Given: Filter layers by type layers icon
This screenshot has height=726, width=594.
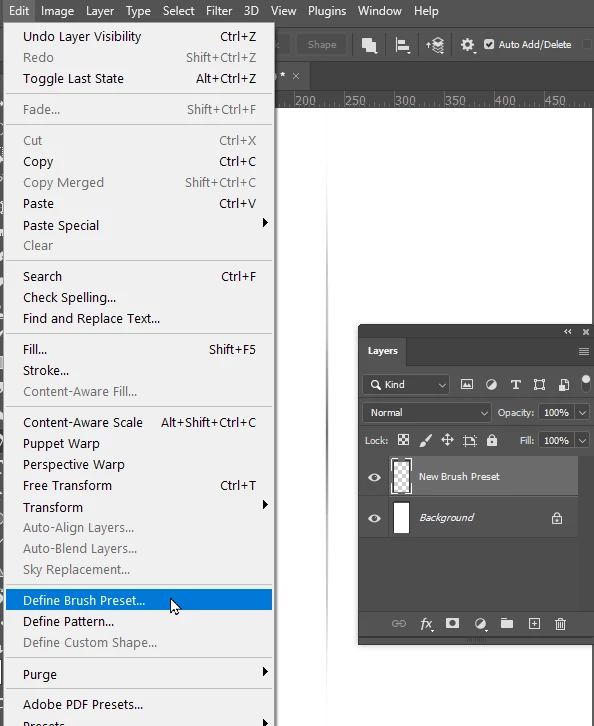Looking at the screenshot, I should [515, 384].
